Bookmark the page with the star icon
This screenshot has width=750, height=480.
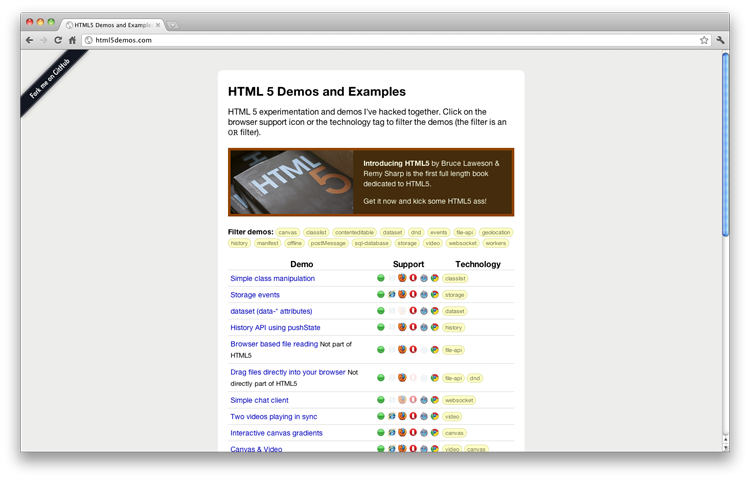click(x=704, y=40)
